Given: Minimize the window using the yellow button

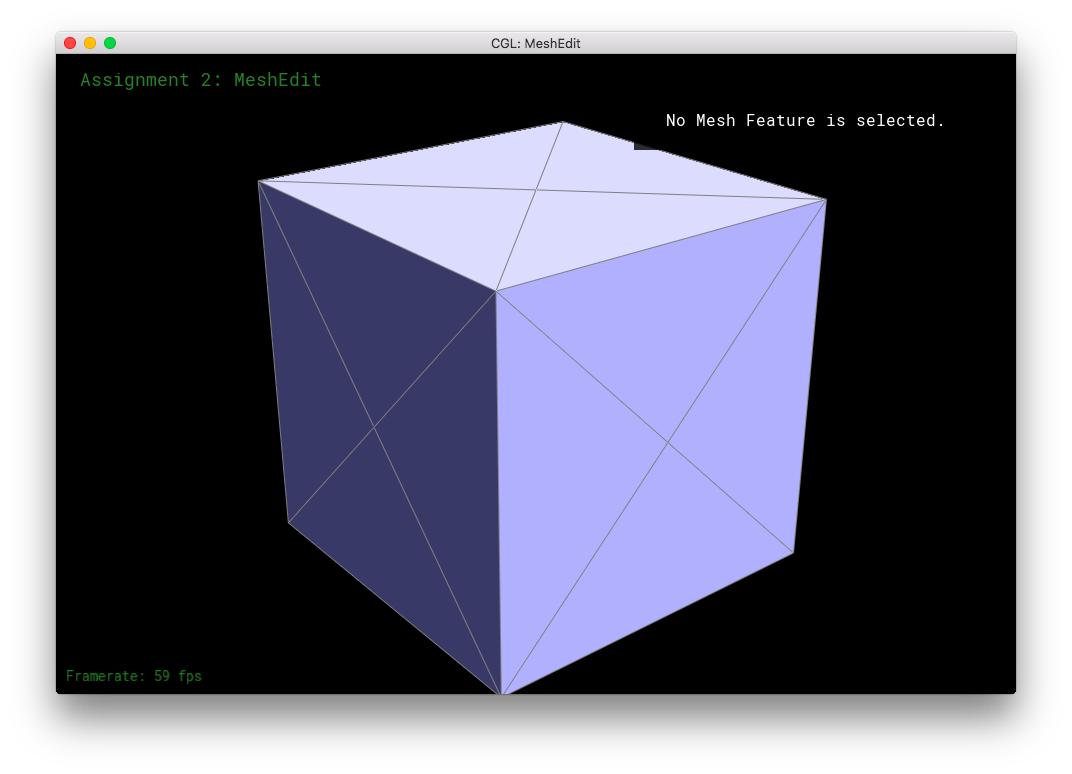Looking at the screenshot, I should click(90, 43).
